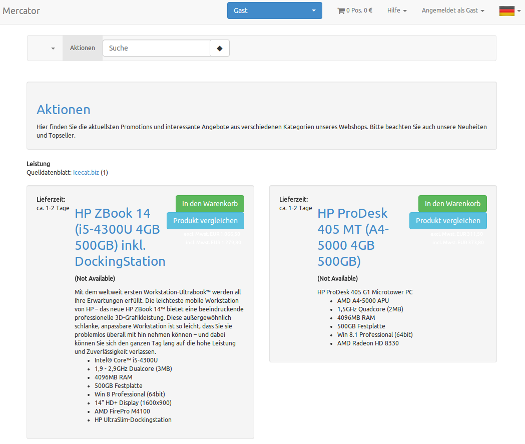This screenshot has width=525, height=444.
Task: Open the shopping cart showing 0 Pos.
Action: click(x=355, y=11)
